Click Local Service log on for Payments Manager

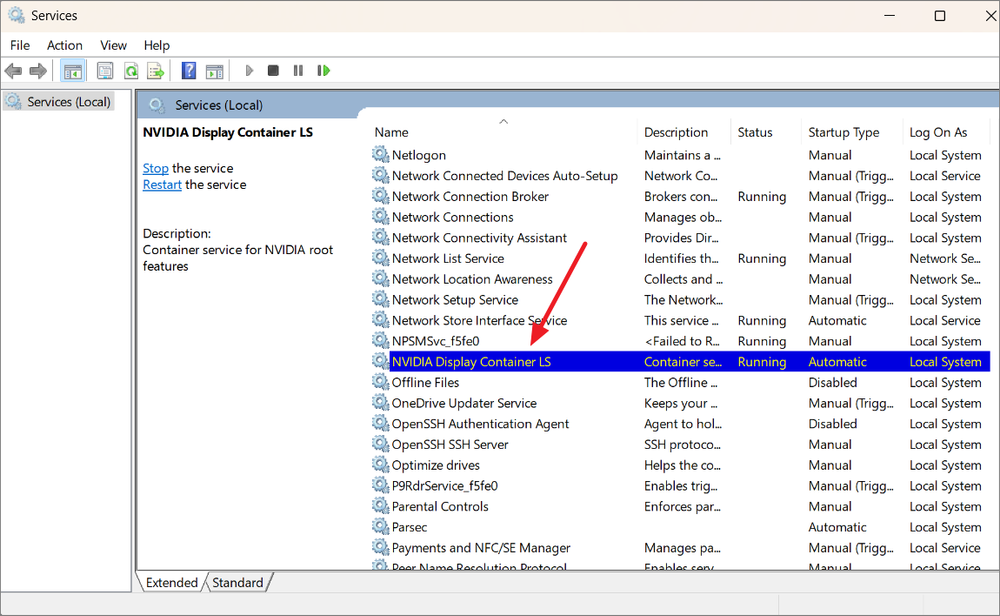pos(945,548)
